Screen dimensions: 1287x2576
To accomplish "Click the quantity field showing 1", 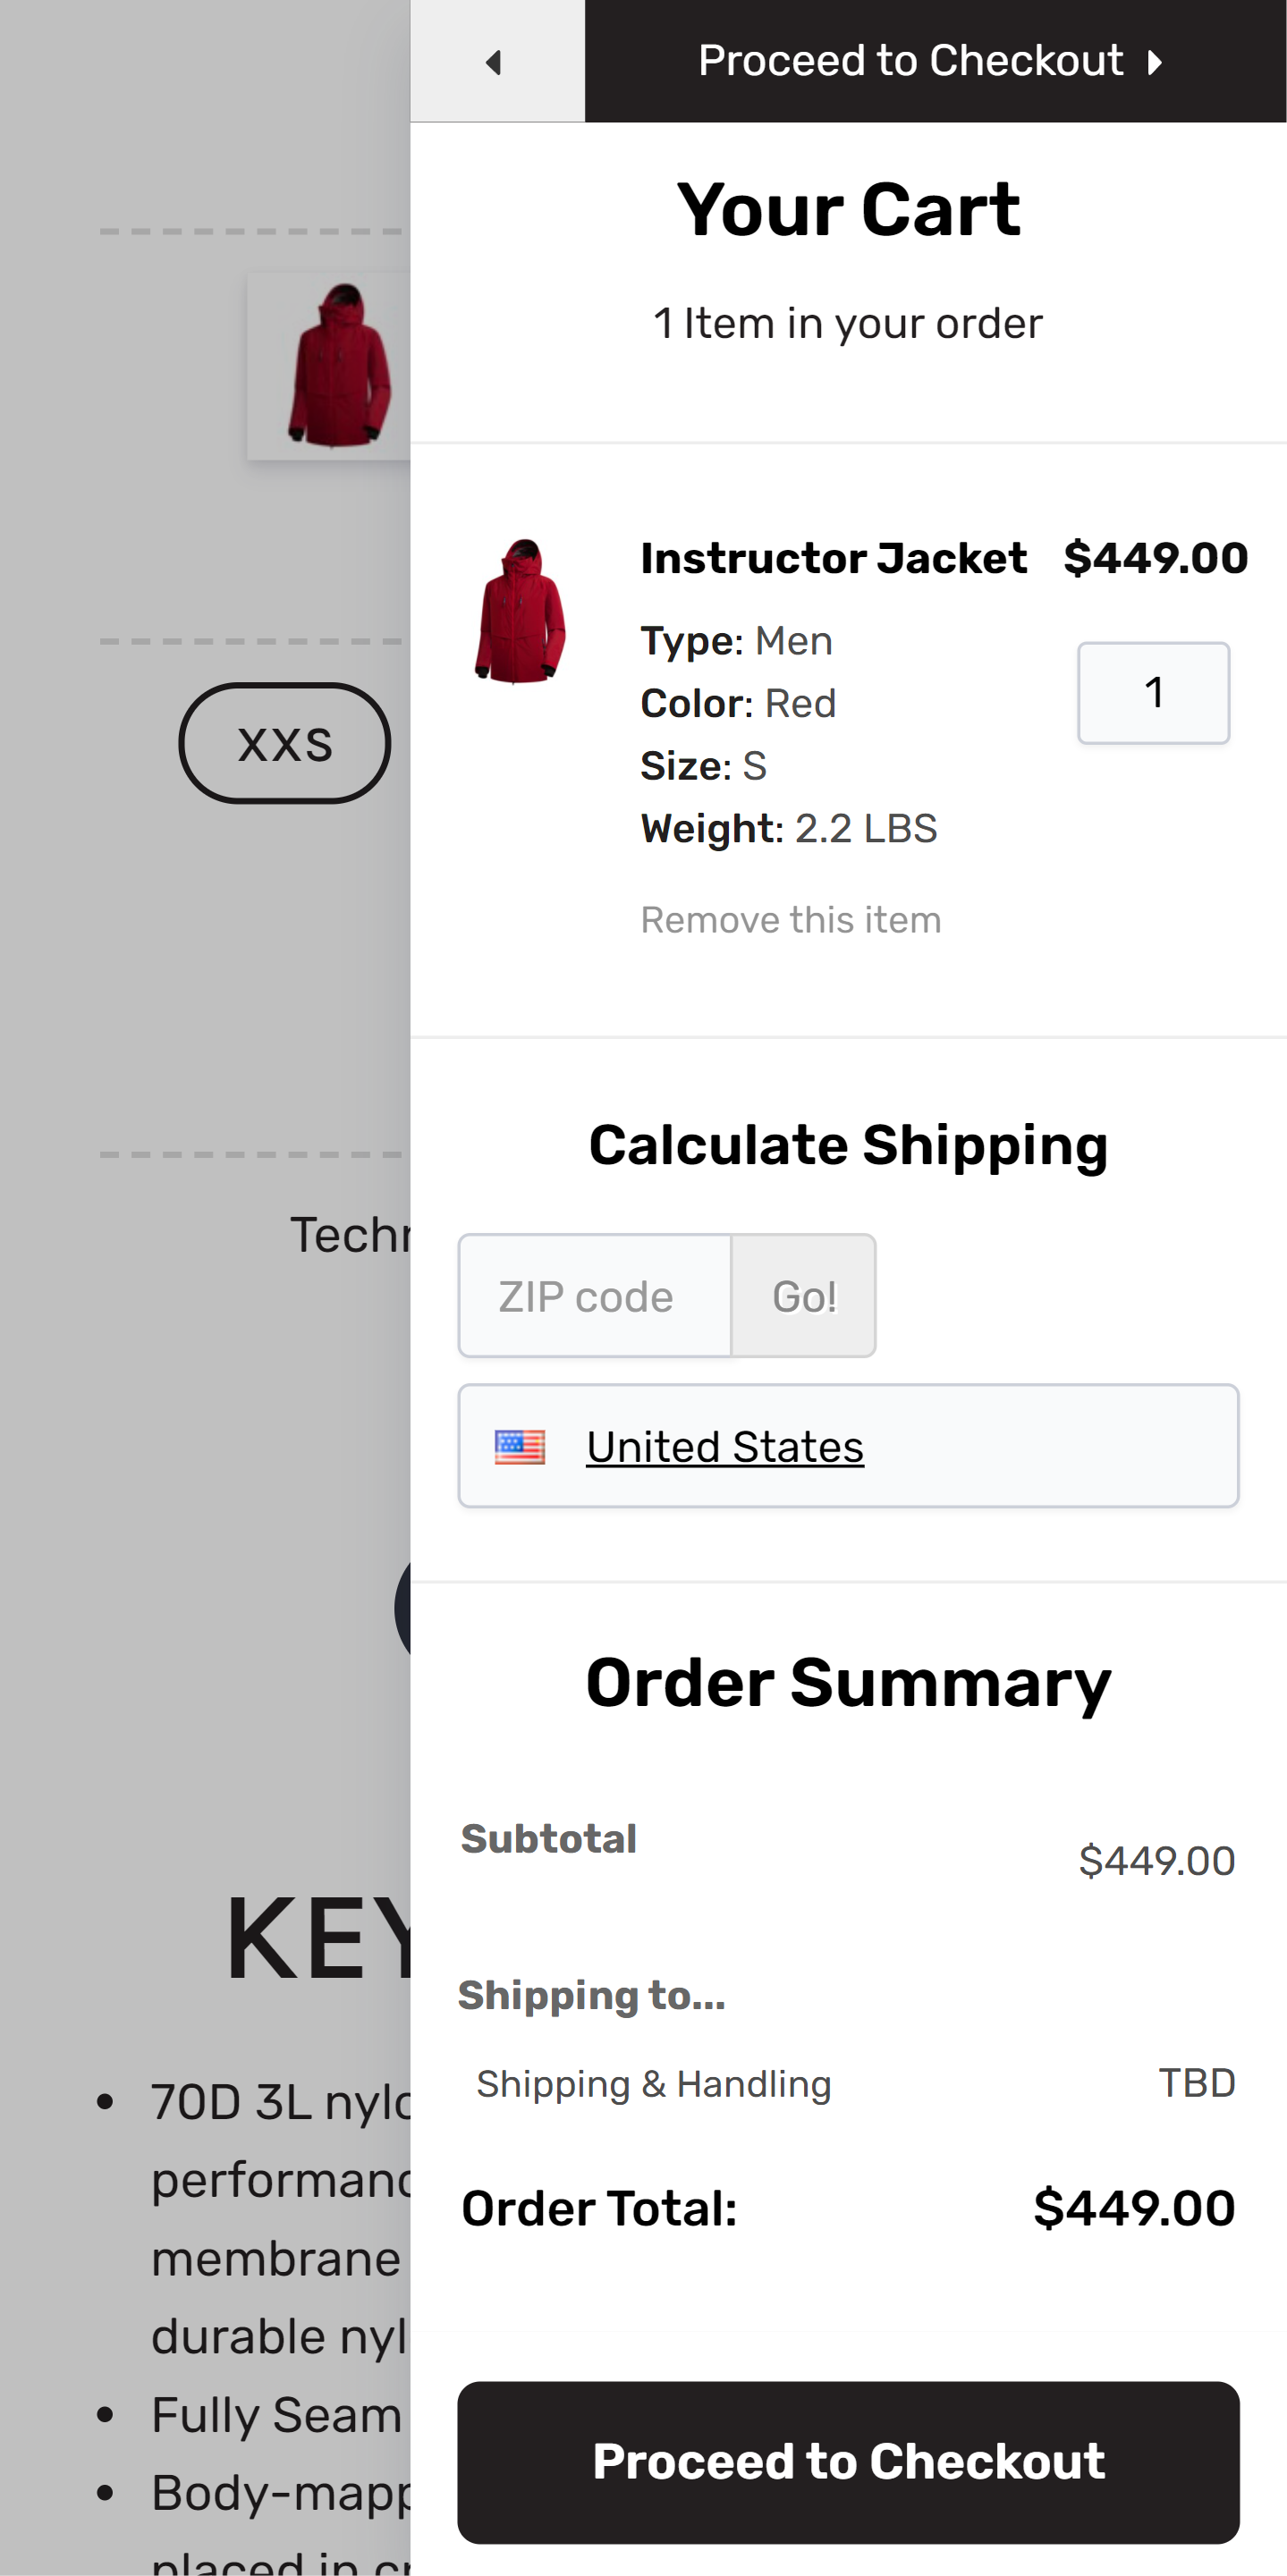I will click(x=1153, y=693).
